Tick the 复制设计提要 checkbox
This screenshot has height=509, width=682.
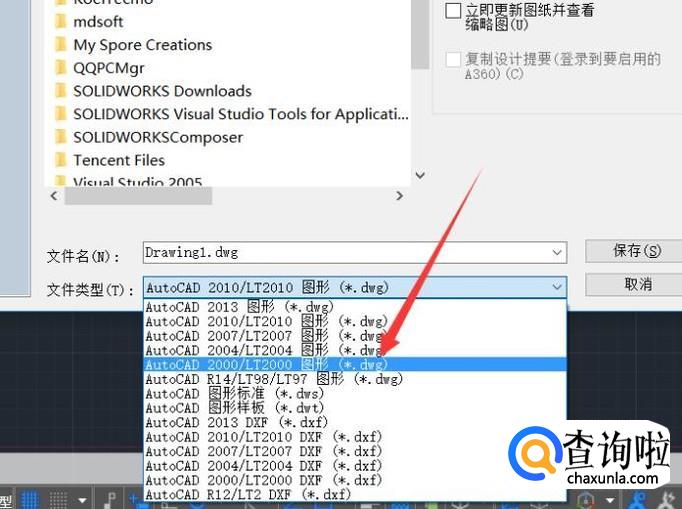tap(453, 60)
